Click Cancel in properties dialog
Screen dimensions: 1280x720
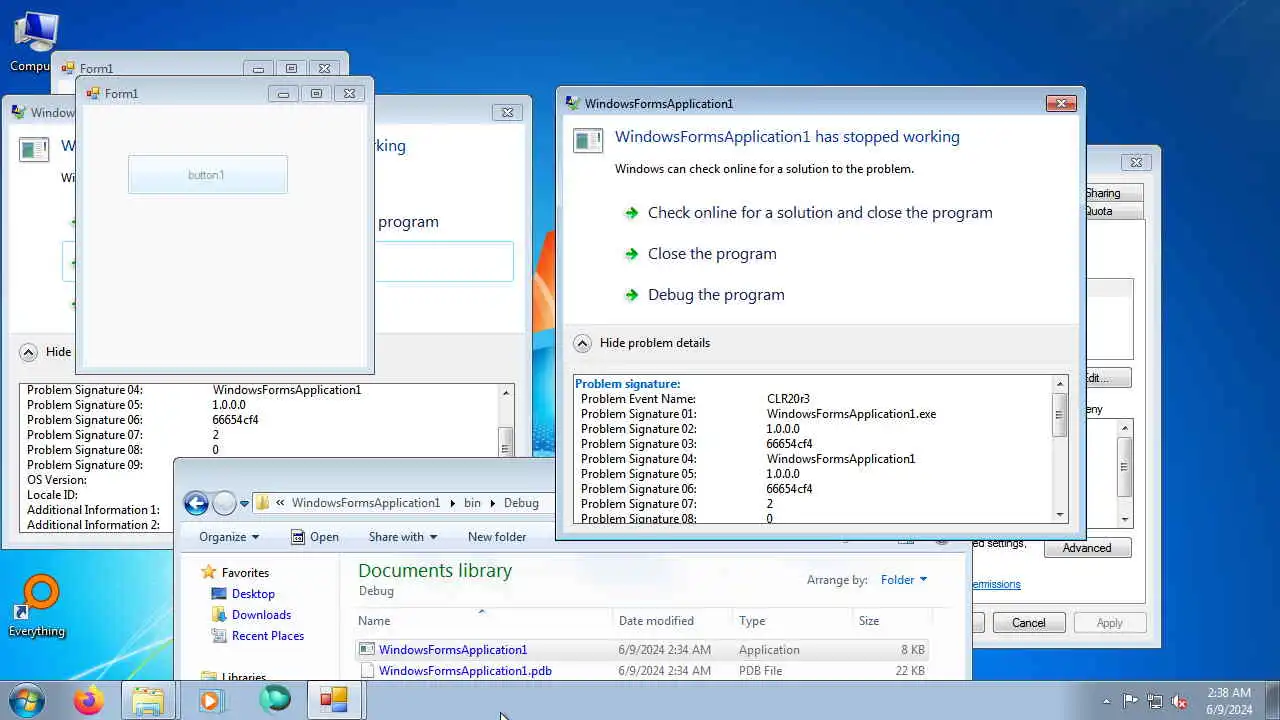coord(1028,623)
